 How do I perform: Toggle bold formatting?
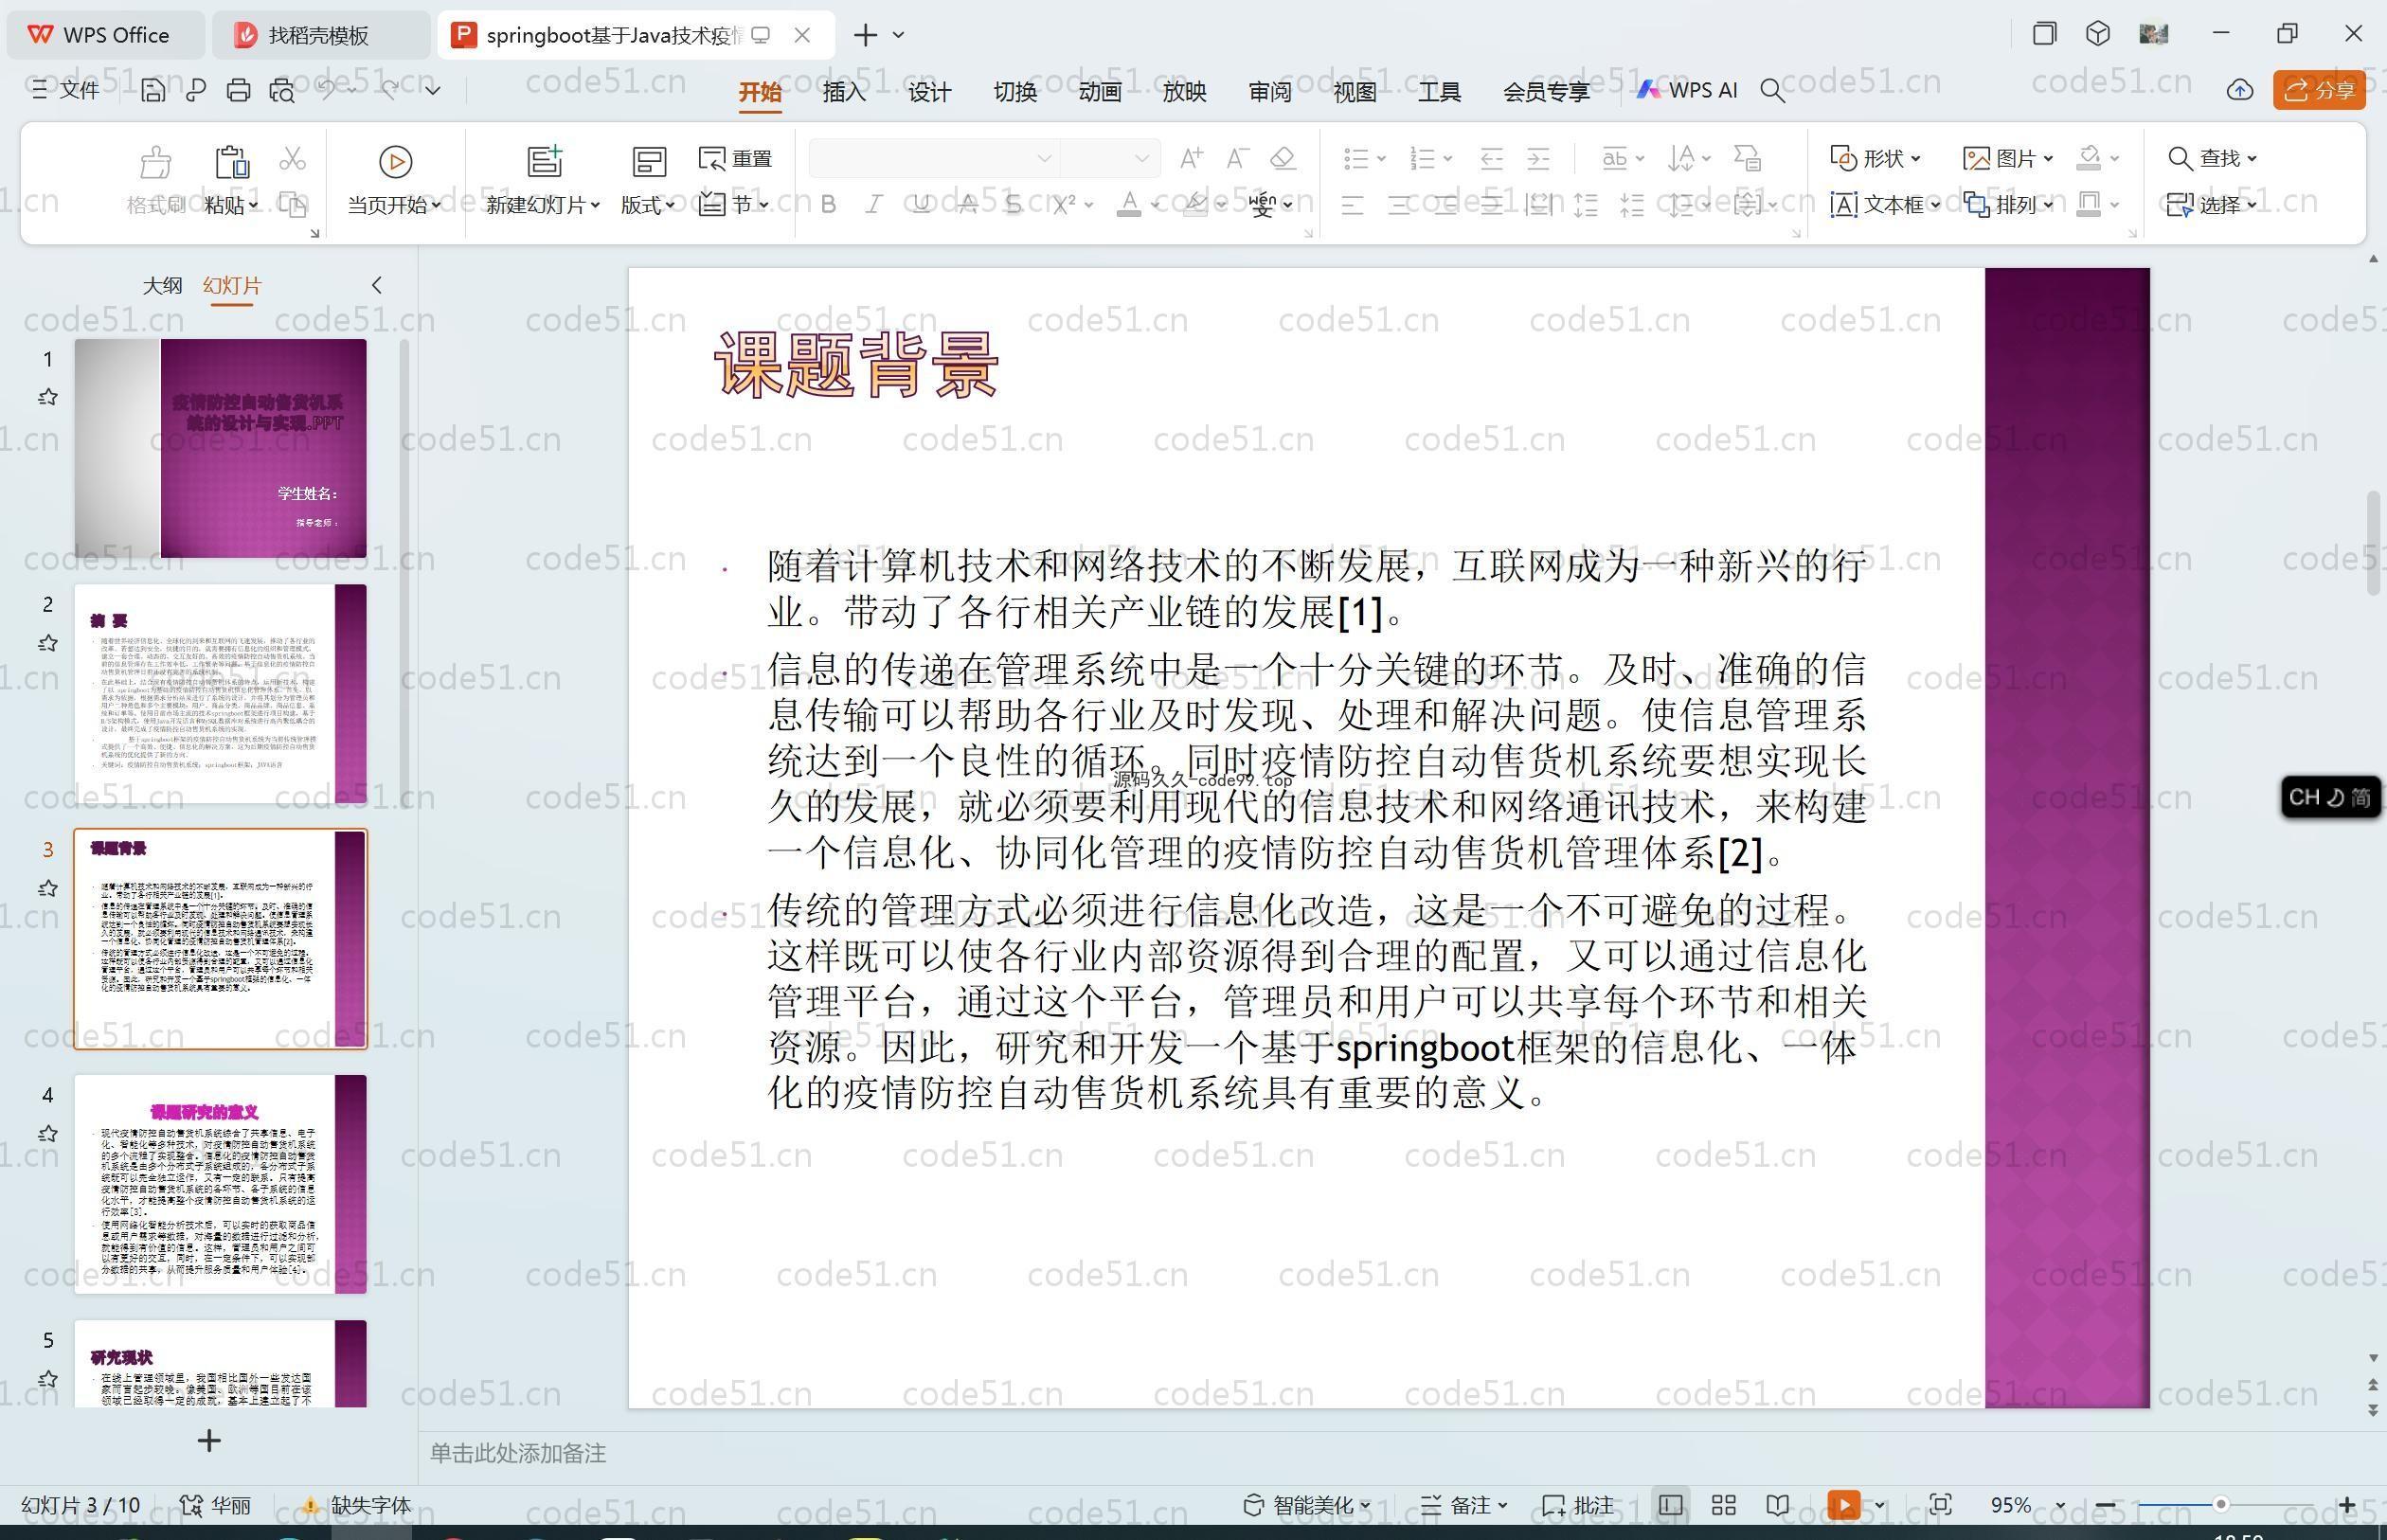828,205
